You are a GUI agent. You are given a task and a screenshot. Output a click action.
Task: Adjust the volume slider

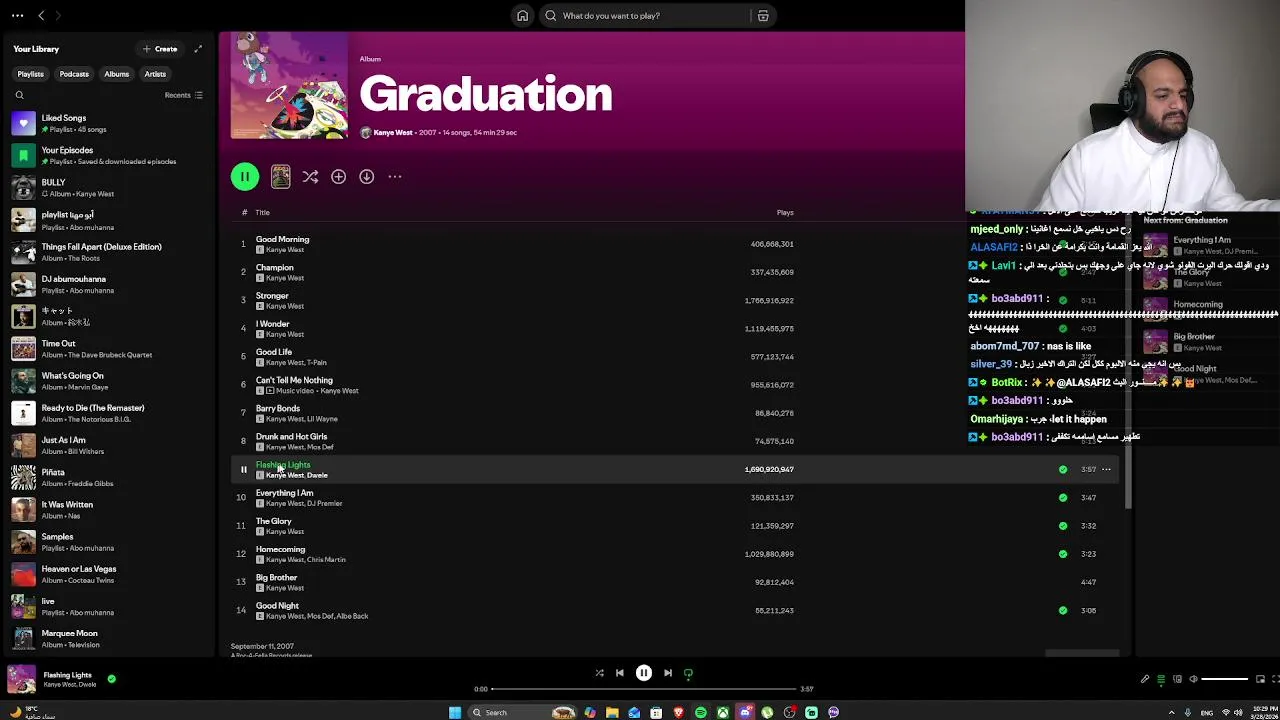(1225, 680)
